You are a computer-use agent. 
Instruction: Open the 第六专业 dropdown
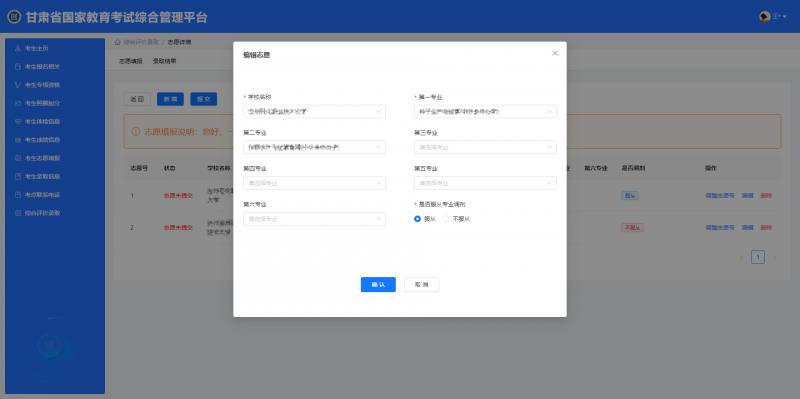coord(314,219)
